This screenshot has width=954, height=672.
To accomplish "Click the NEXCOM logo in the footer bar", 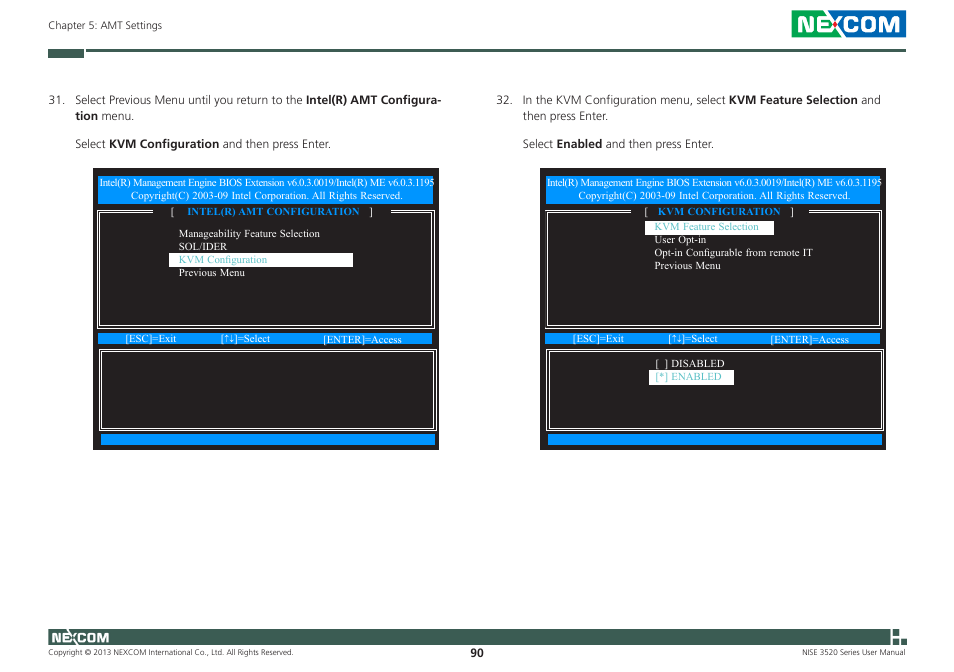I will (x=80, y=637).
